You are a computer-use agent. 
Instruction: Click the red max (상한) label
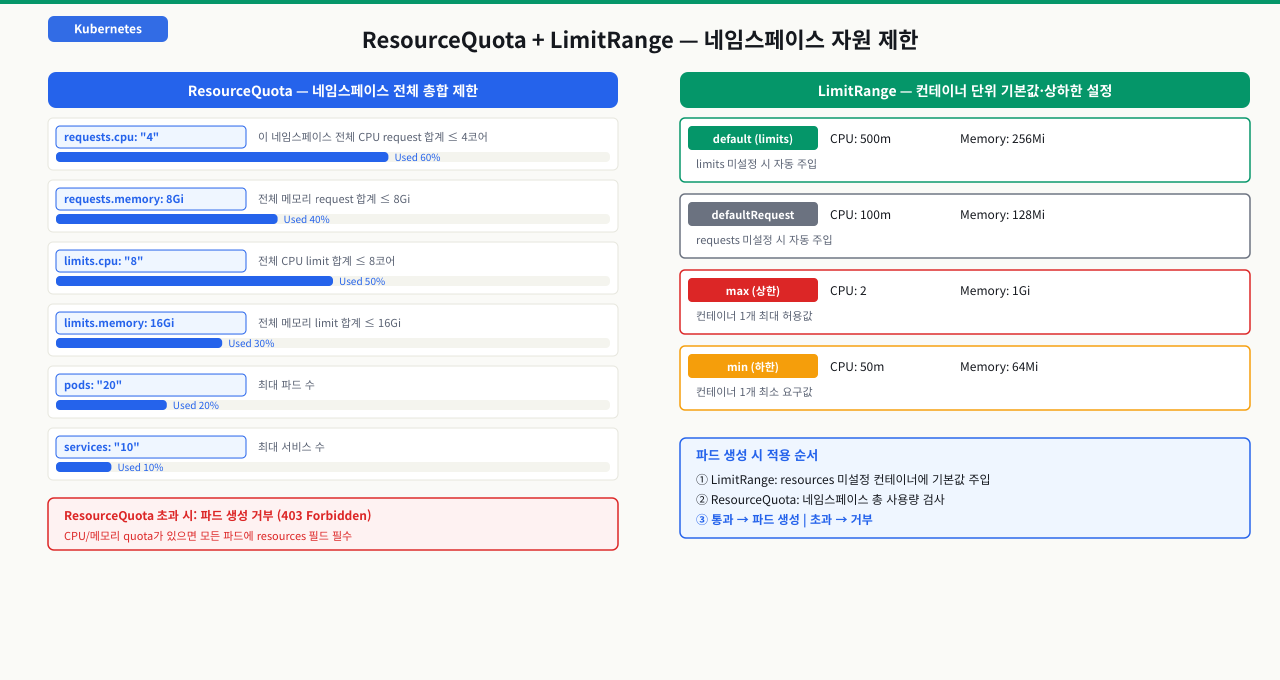point(753,290)
